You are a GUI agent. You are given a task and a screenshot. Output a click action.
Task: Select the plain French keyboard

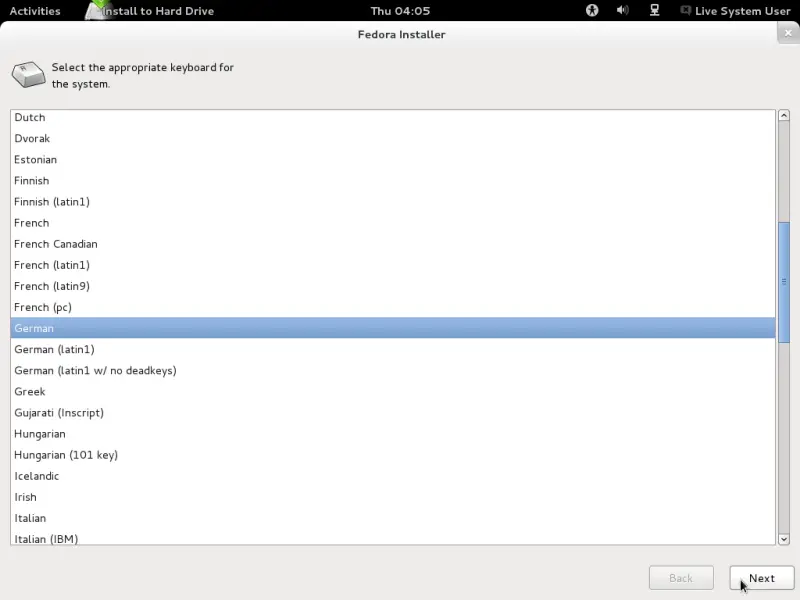point(393,223)
